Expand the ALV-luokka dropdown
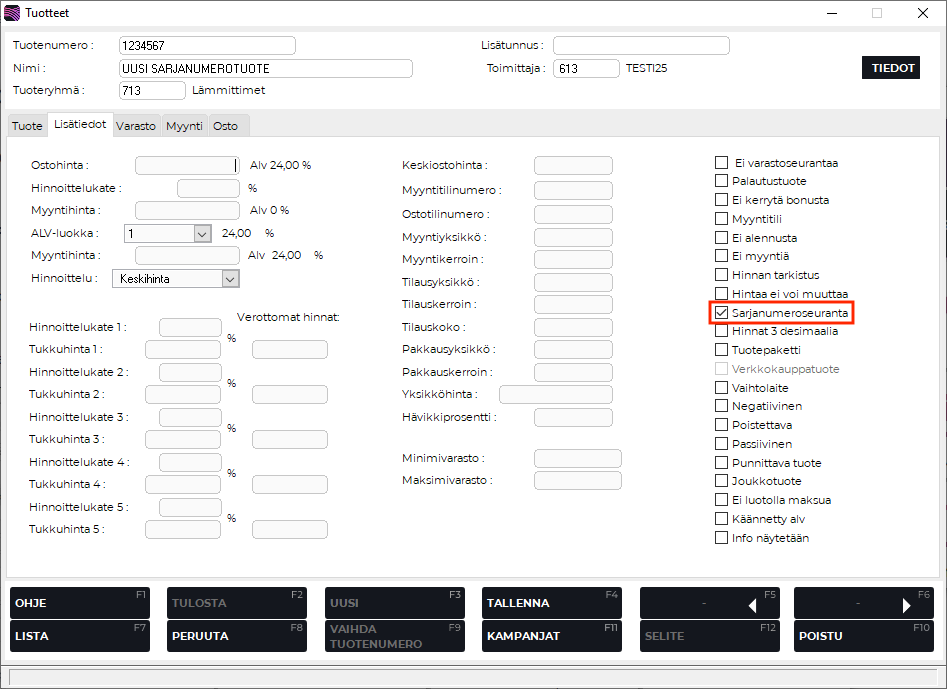 point(202,233)
